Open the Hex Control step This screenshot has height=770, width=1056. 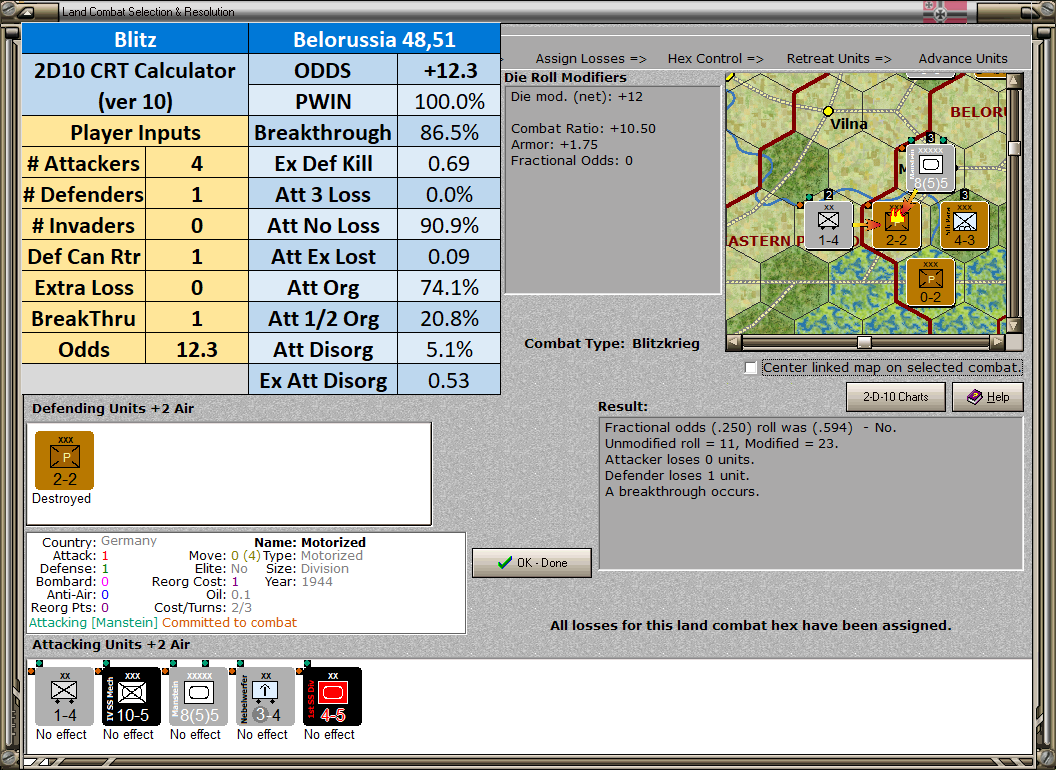pos(715,59)
